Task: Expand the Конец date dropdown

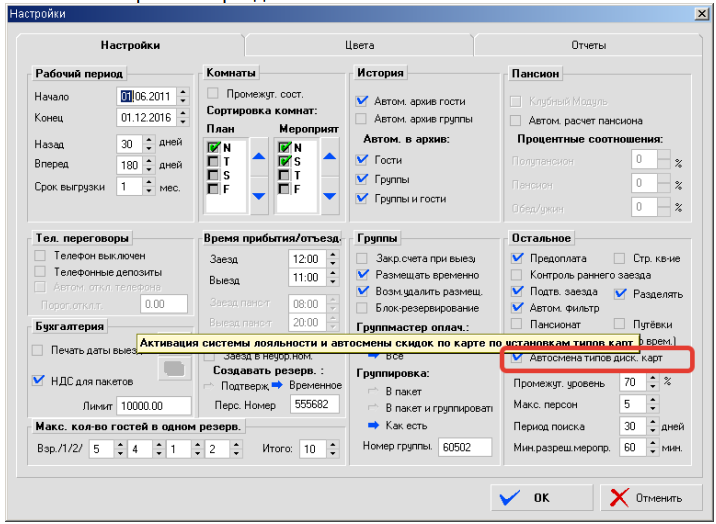Action: tap(183, 119)
